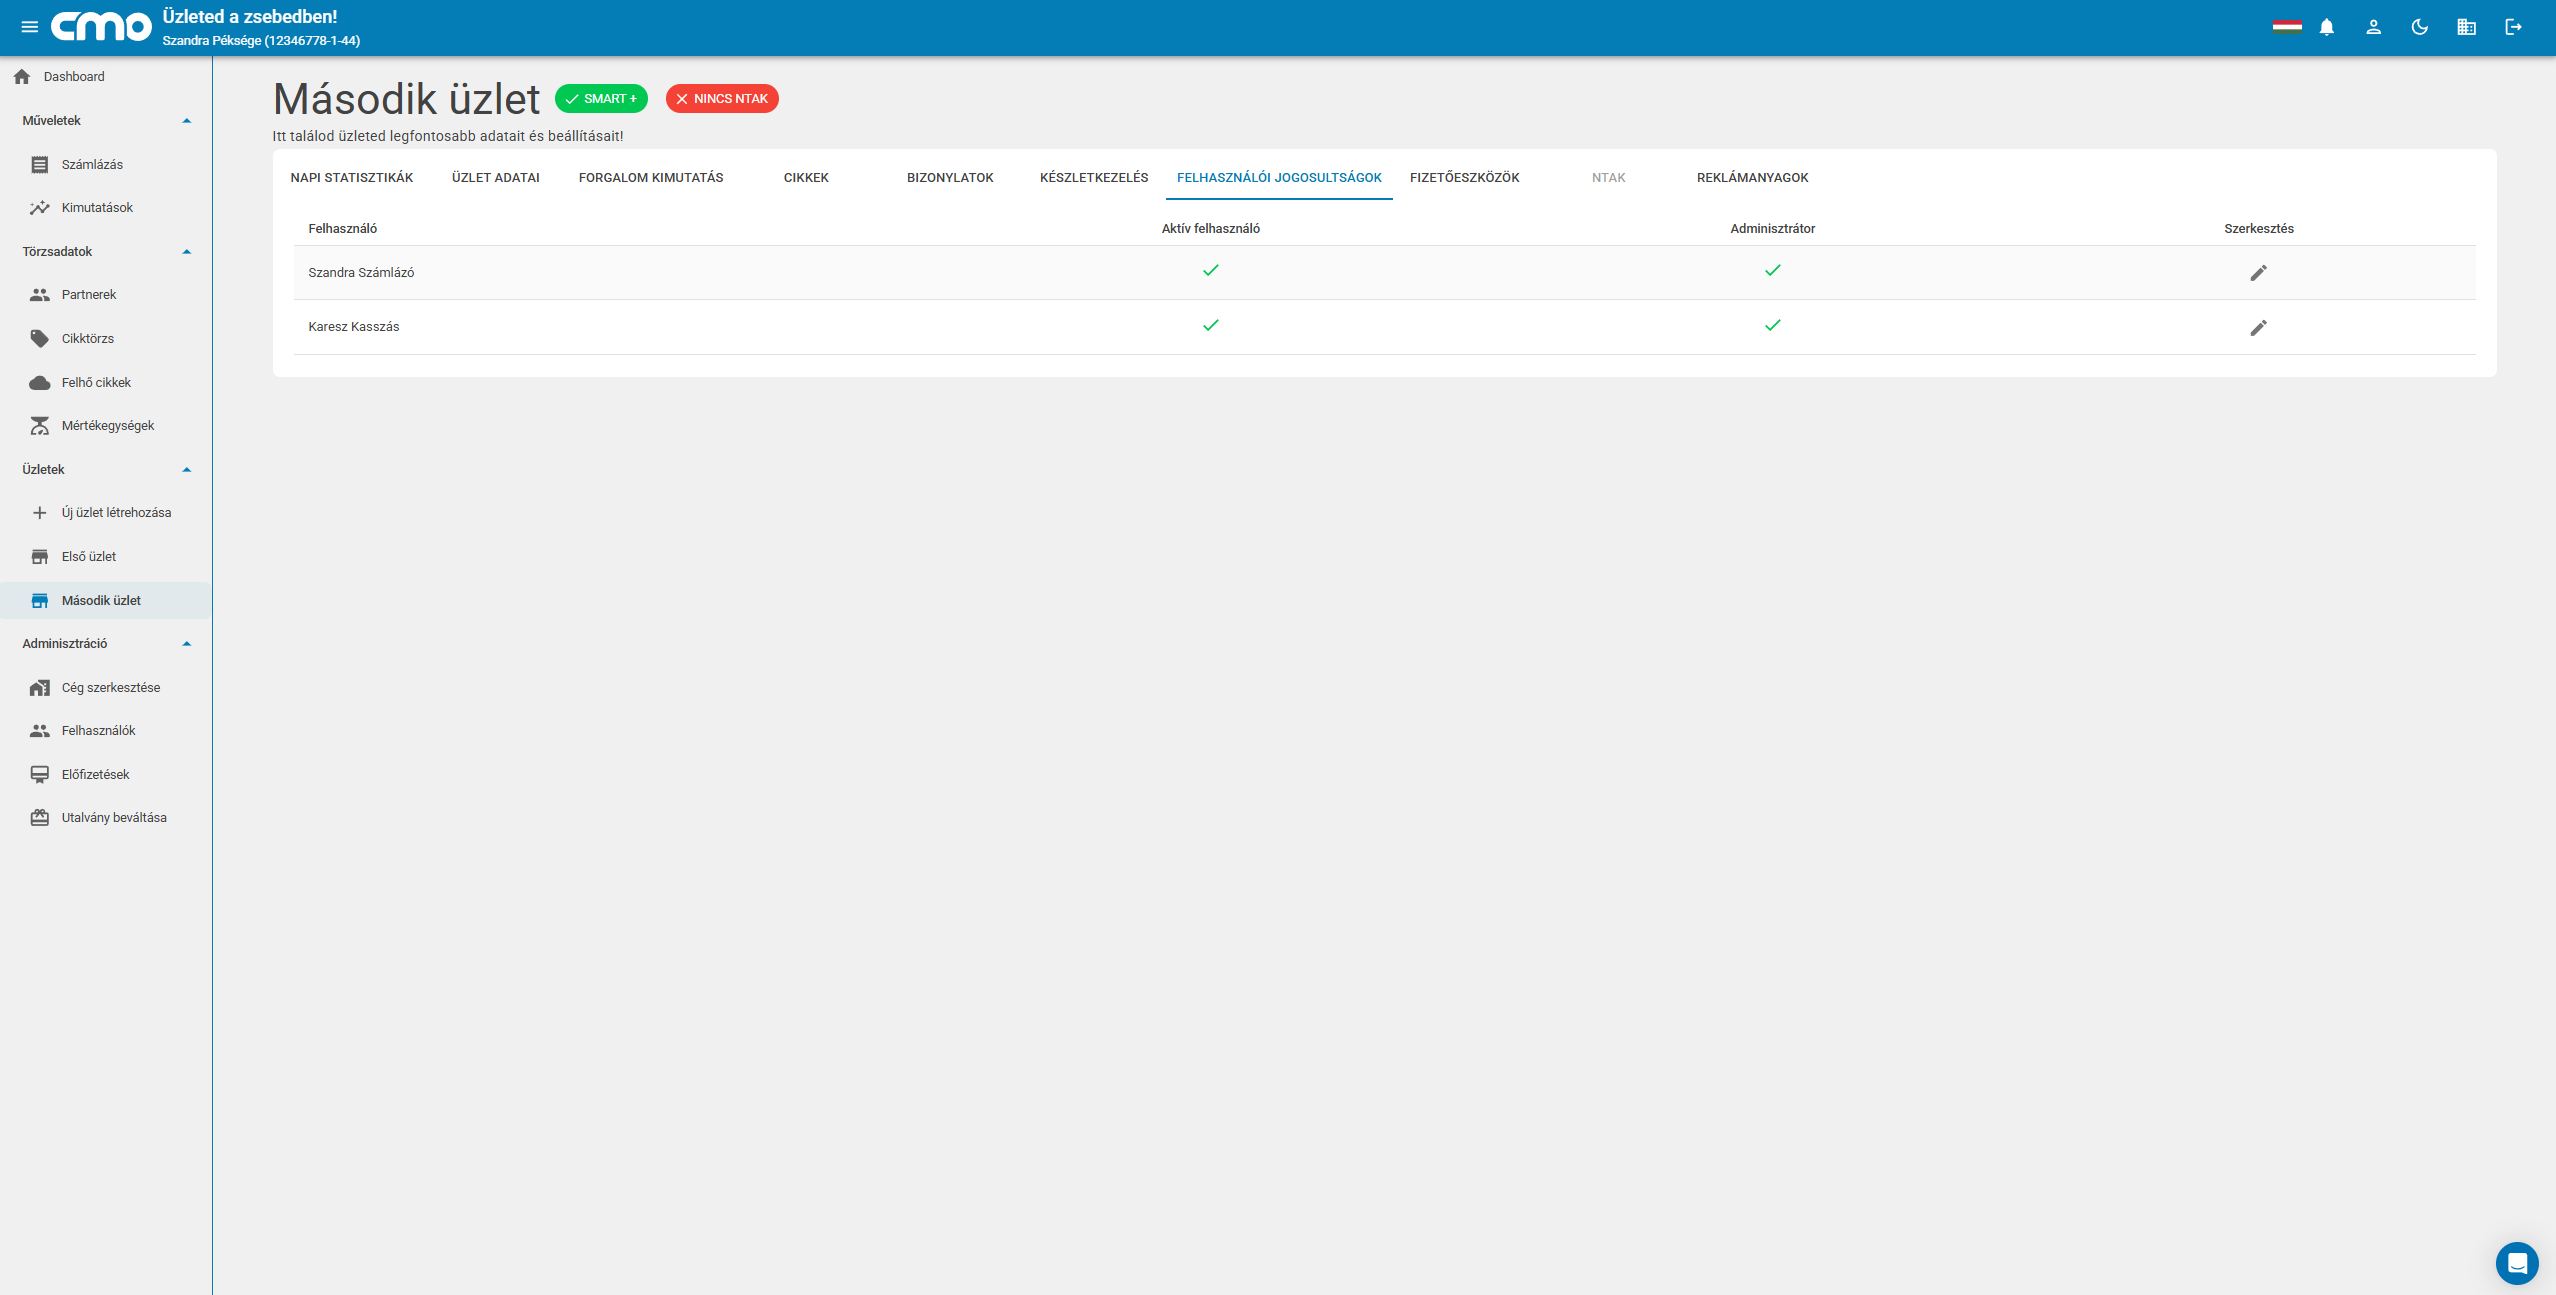This screenshot has width=2556, height=1295.
Task: Open the Cikkek tab
Action: coord(806,178)
